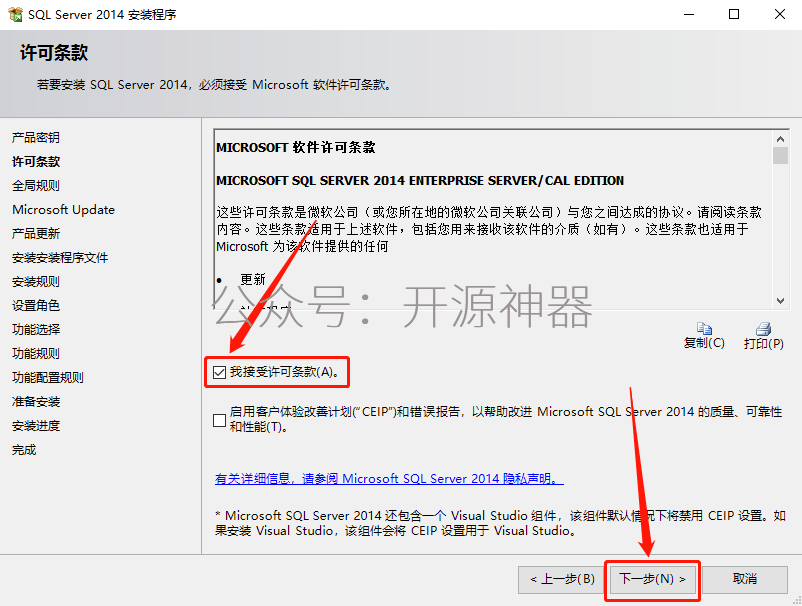The height and width of the screenshot is (606, 802).
Task: Select the 安装进度 step in sidebar
Action: 36,425
